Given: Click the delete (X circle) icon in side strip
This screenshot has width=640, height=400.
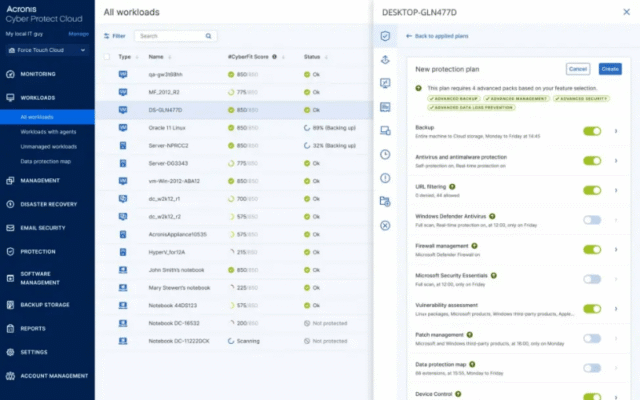Looking at the screenshot, I should point(385,225).
